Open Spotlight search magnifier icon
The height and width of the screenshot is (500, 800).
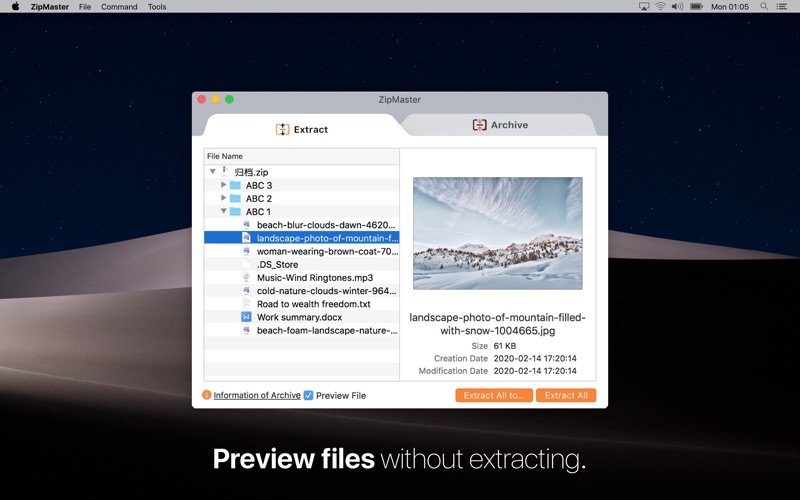point(764,7)
